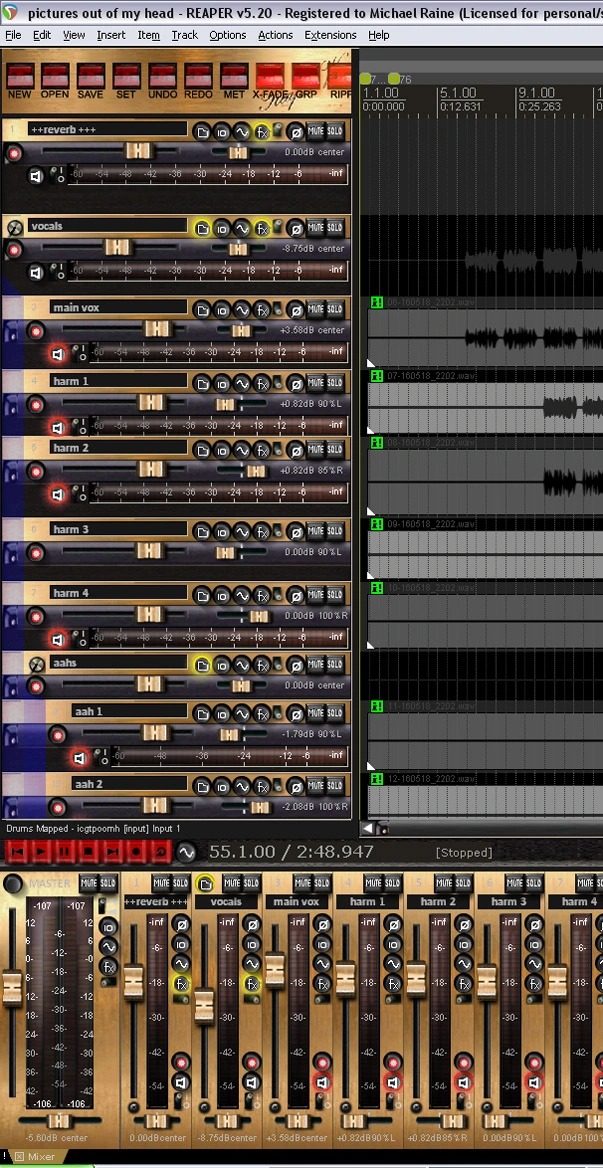Image resolution: width=603 pixels, height=1168 pixels.
Task: Toggle repeat loop in transport
Action: (x=160, y=851)
